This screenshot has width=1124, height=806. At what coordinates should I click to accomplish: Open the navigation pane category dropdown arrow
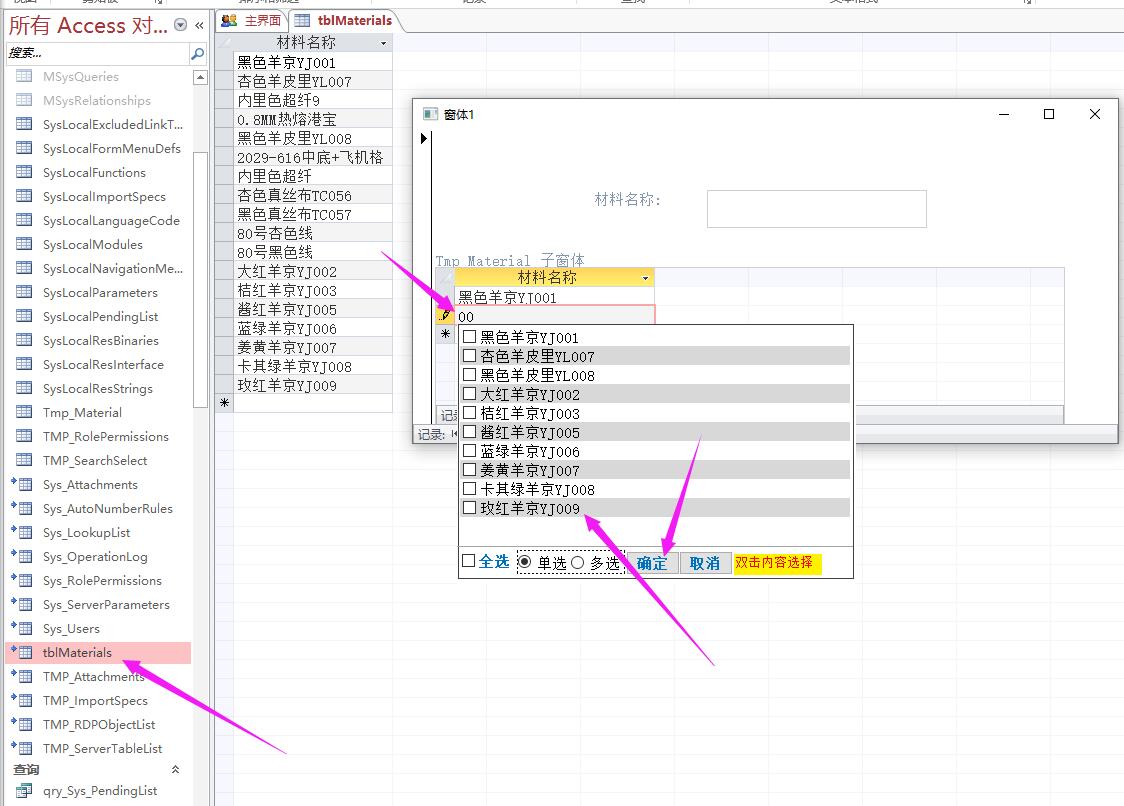[181, 25]
